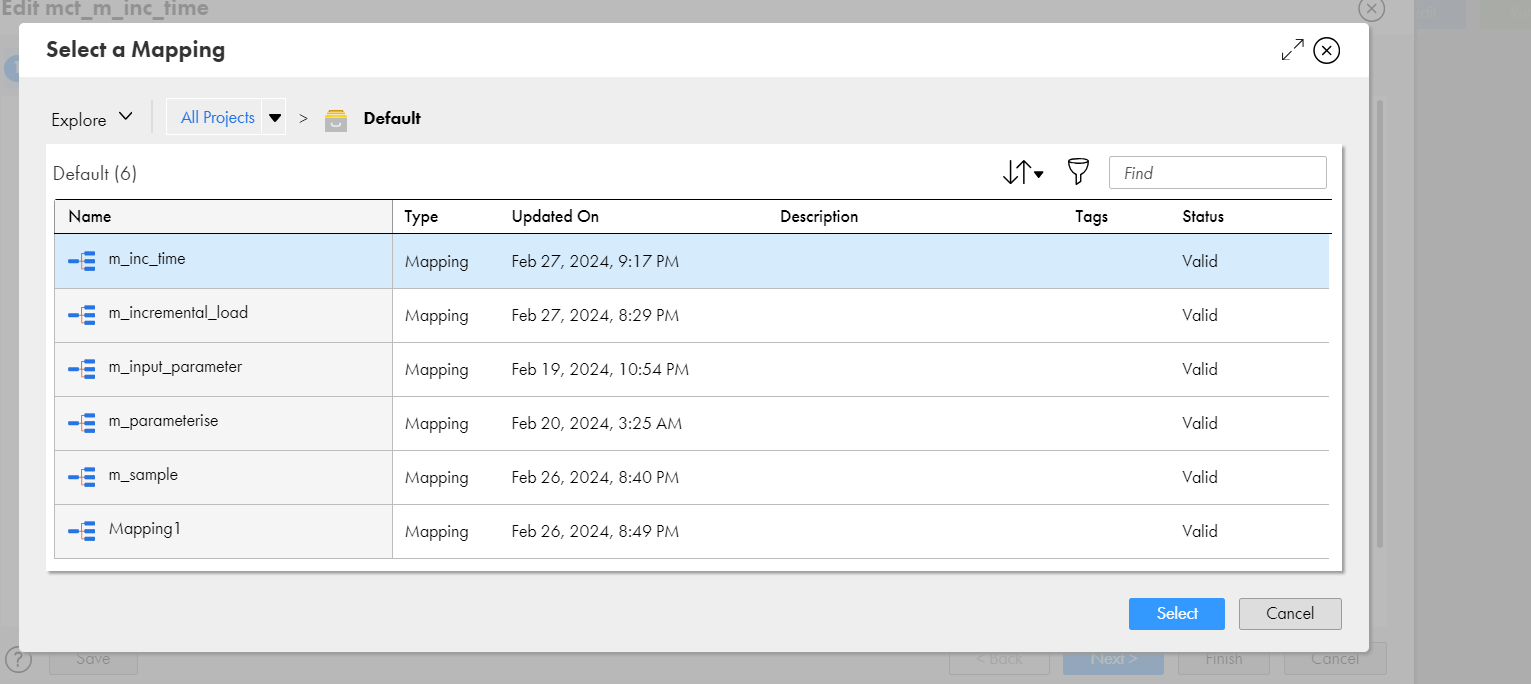Open the filter funnel icon
This screenshot has width=1531, height=684.
1077,172
